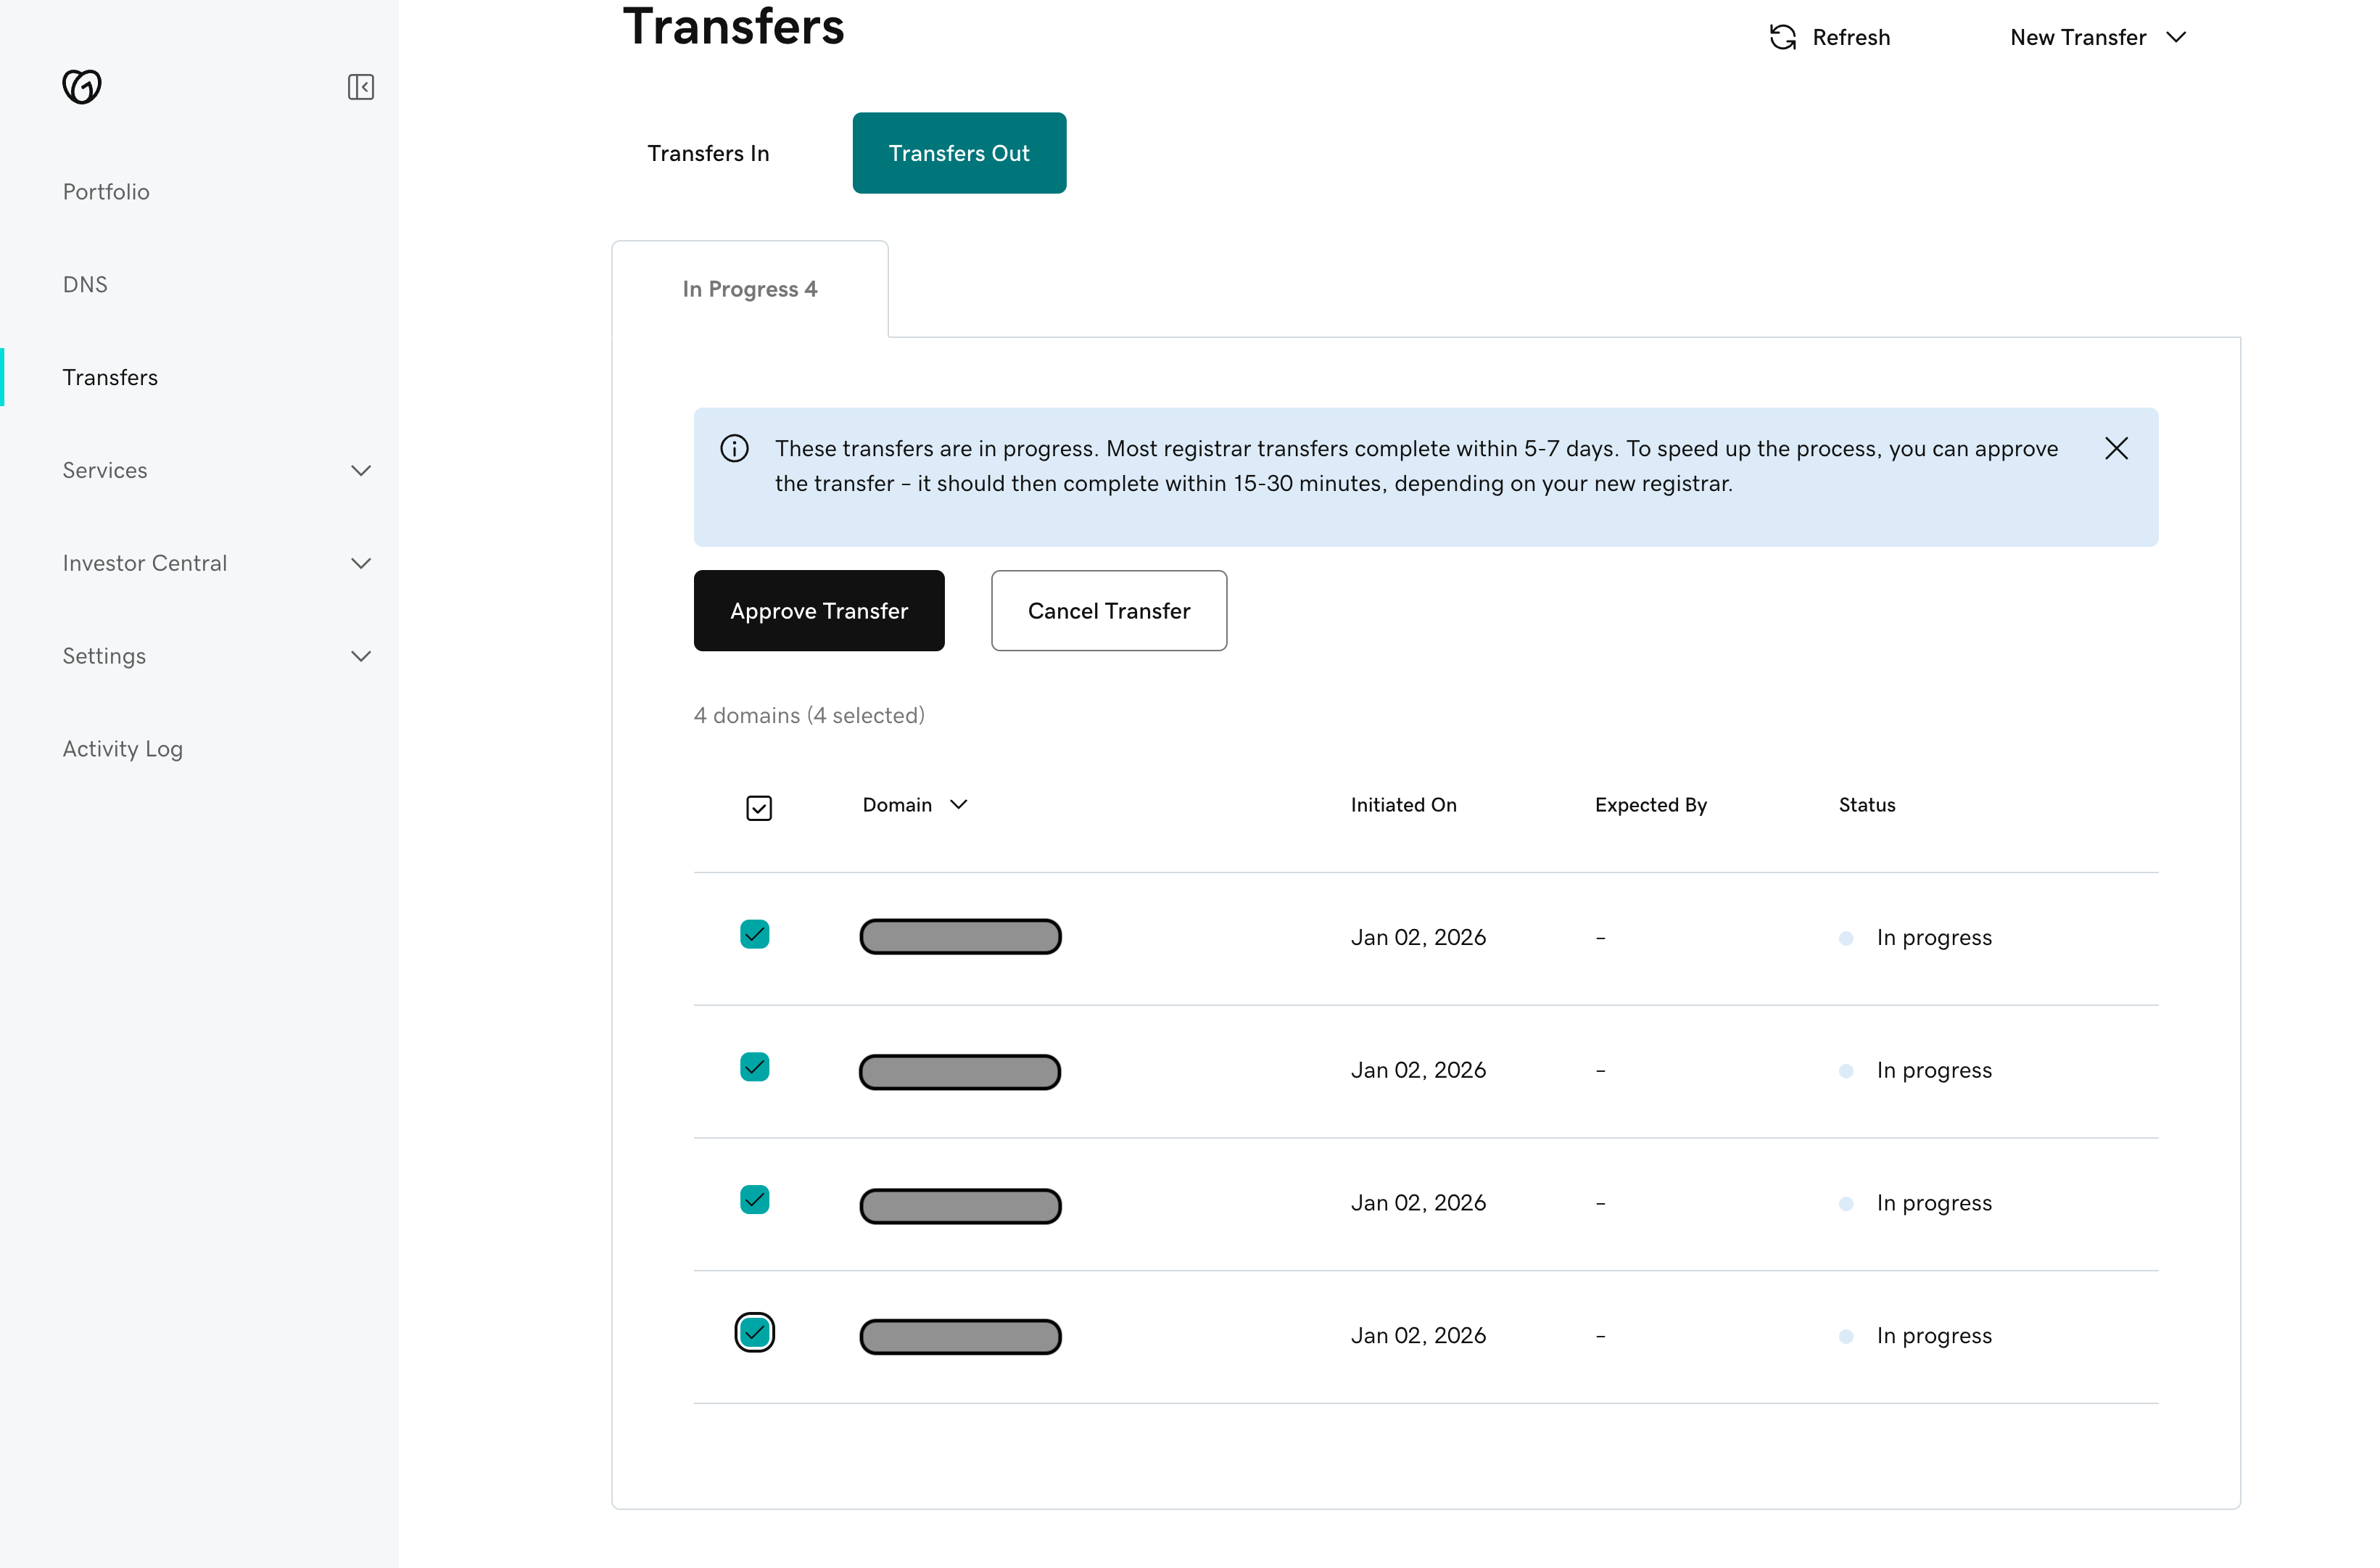The width and height of the screenshot is (2380, 1568).
Task: Sort by the Domain column
Action: (915, 805)
